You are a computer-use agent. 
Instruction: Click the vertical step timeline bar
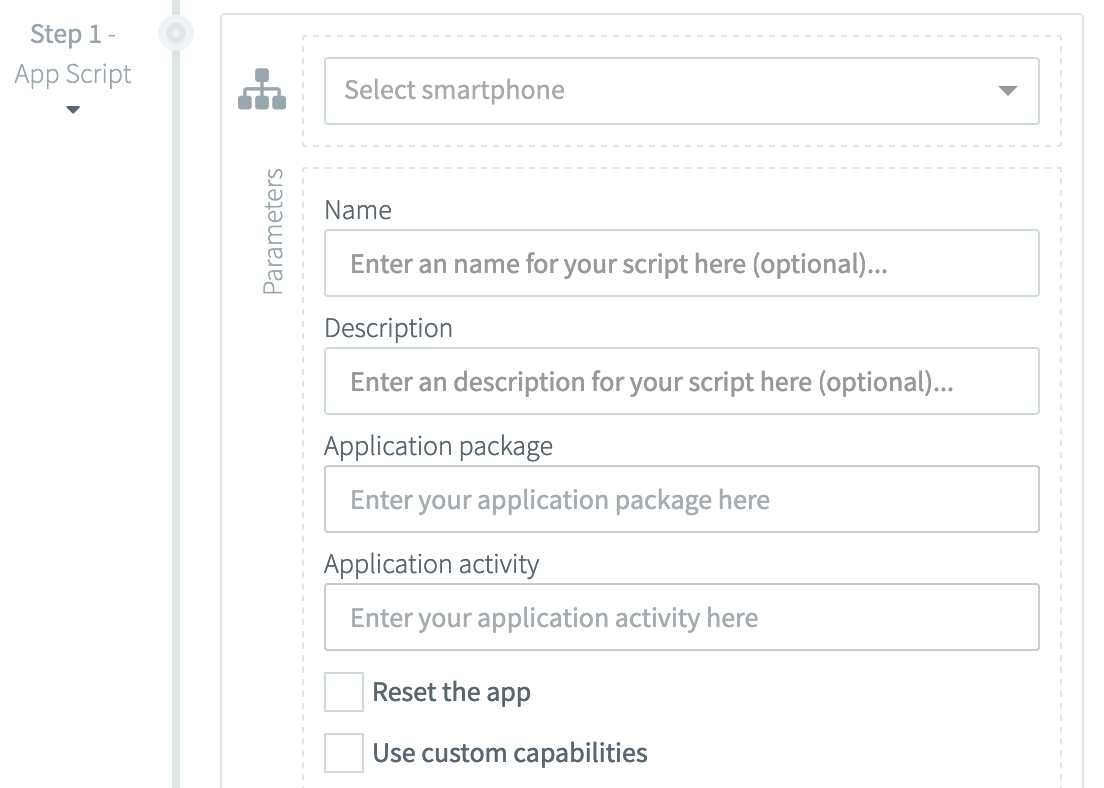click(x=176, y=400)
